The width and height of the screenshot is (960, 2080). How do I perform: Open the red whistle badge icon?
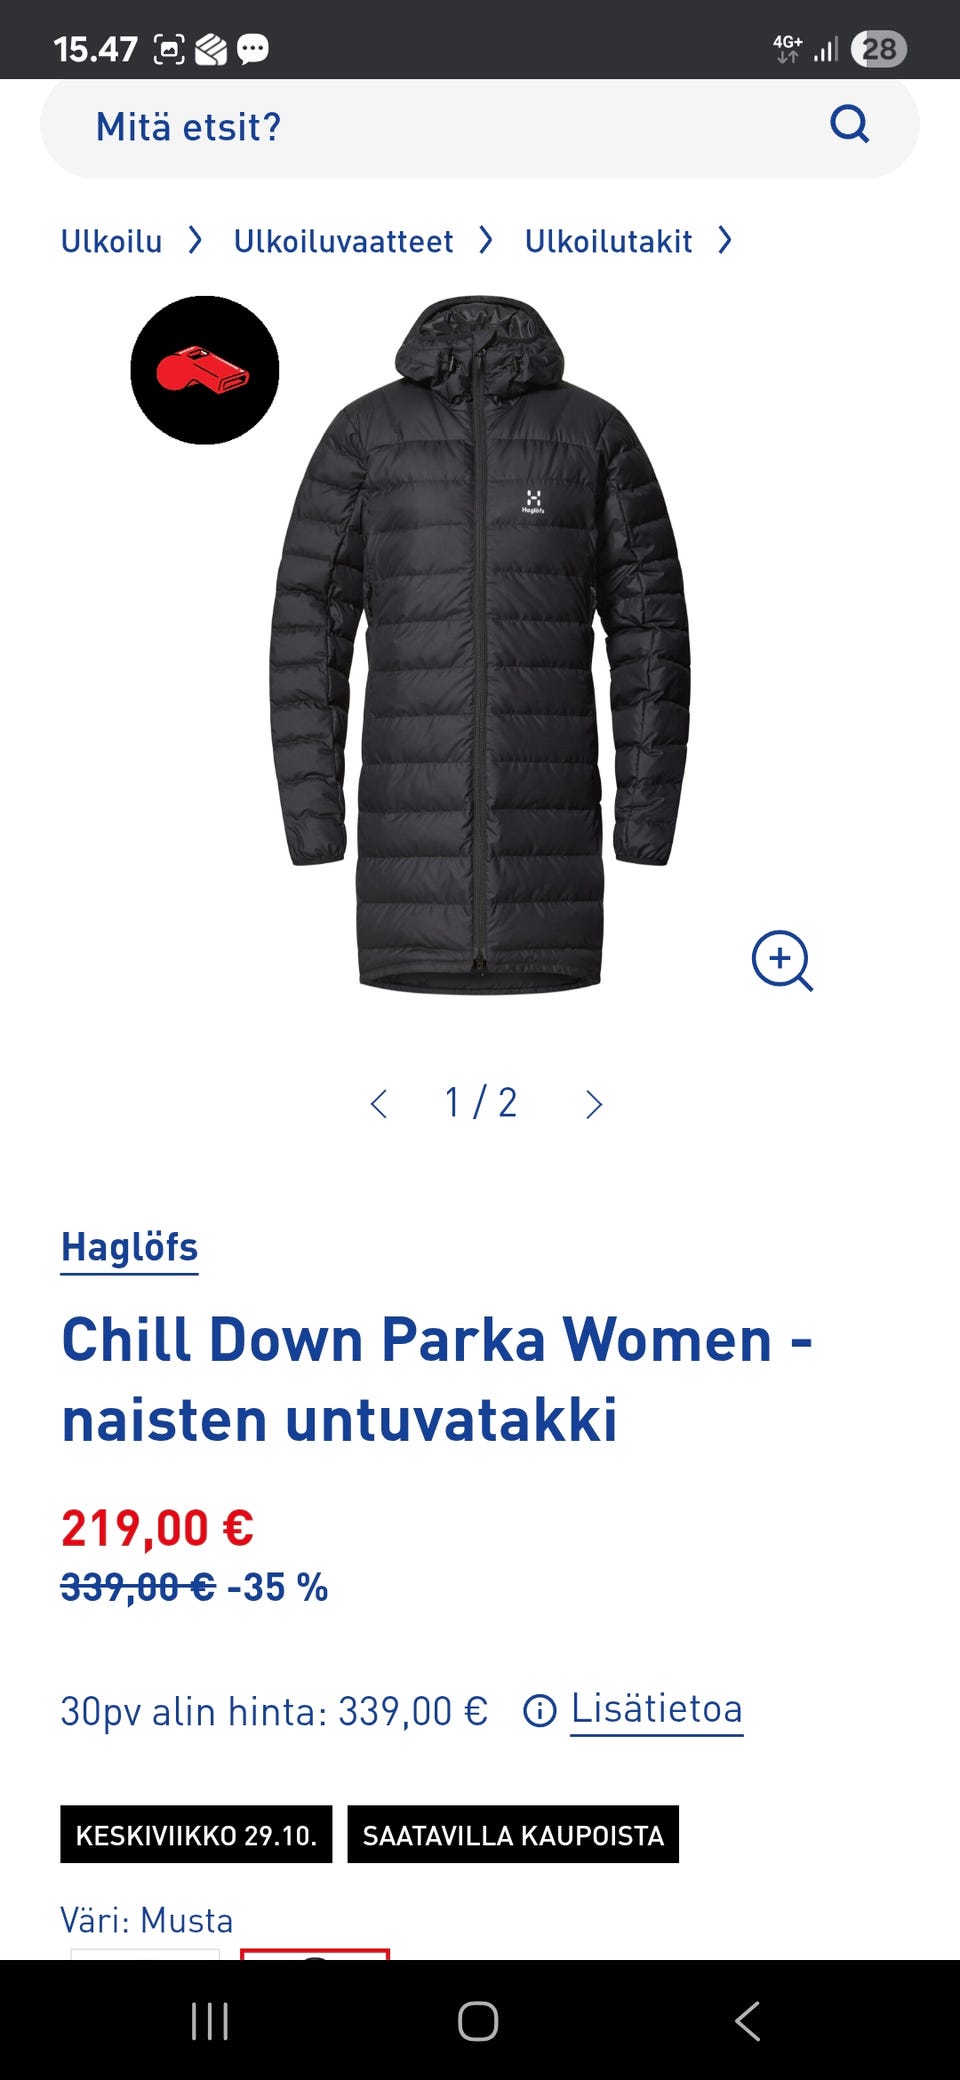(x=205, y=370)
